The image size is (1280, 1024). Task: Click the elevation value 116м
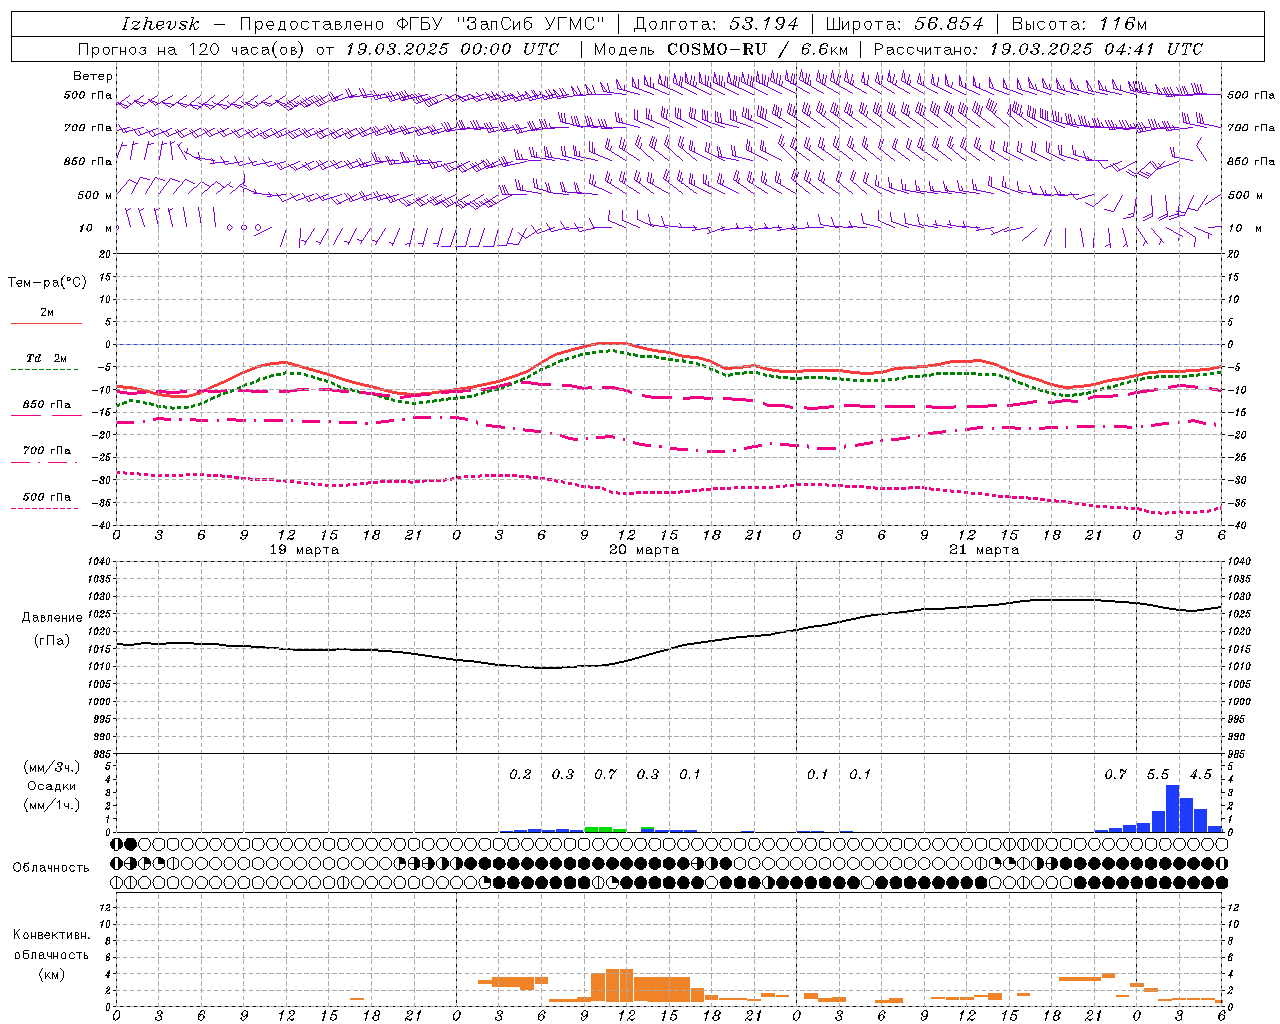tap(1123, 24)
